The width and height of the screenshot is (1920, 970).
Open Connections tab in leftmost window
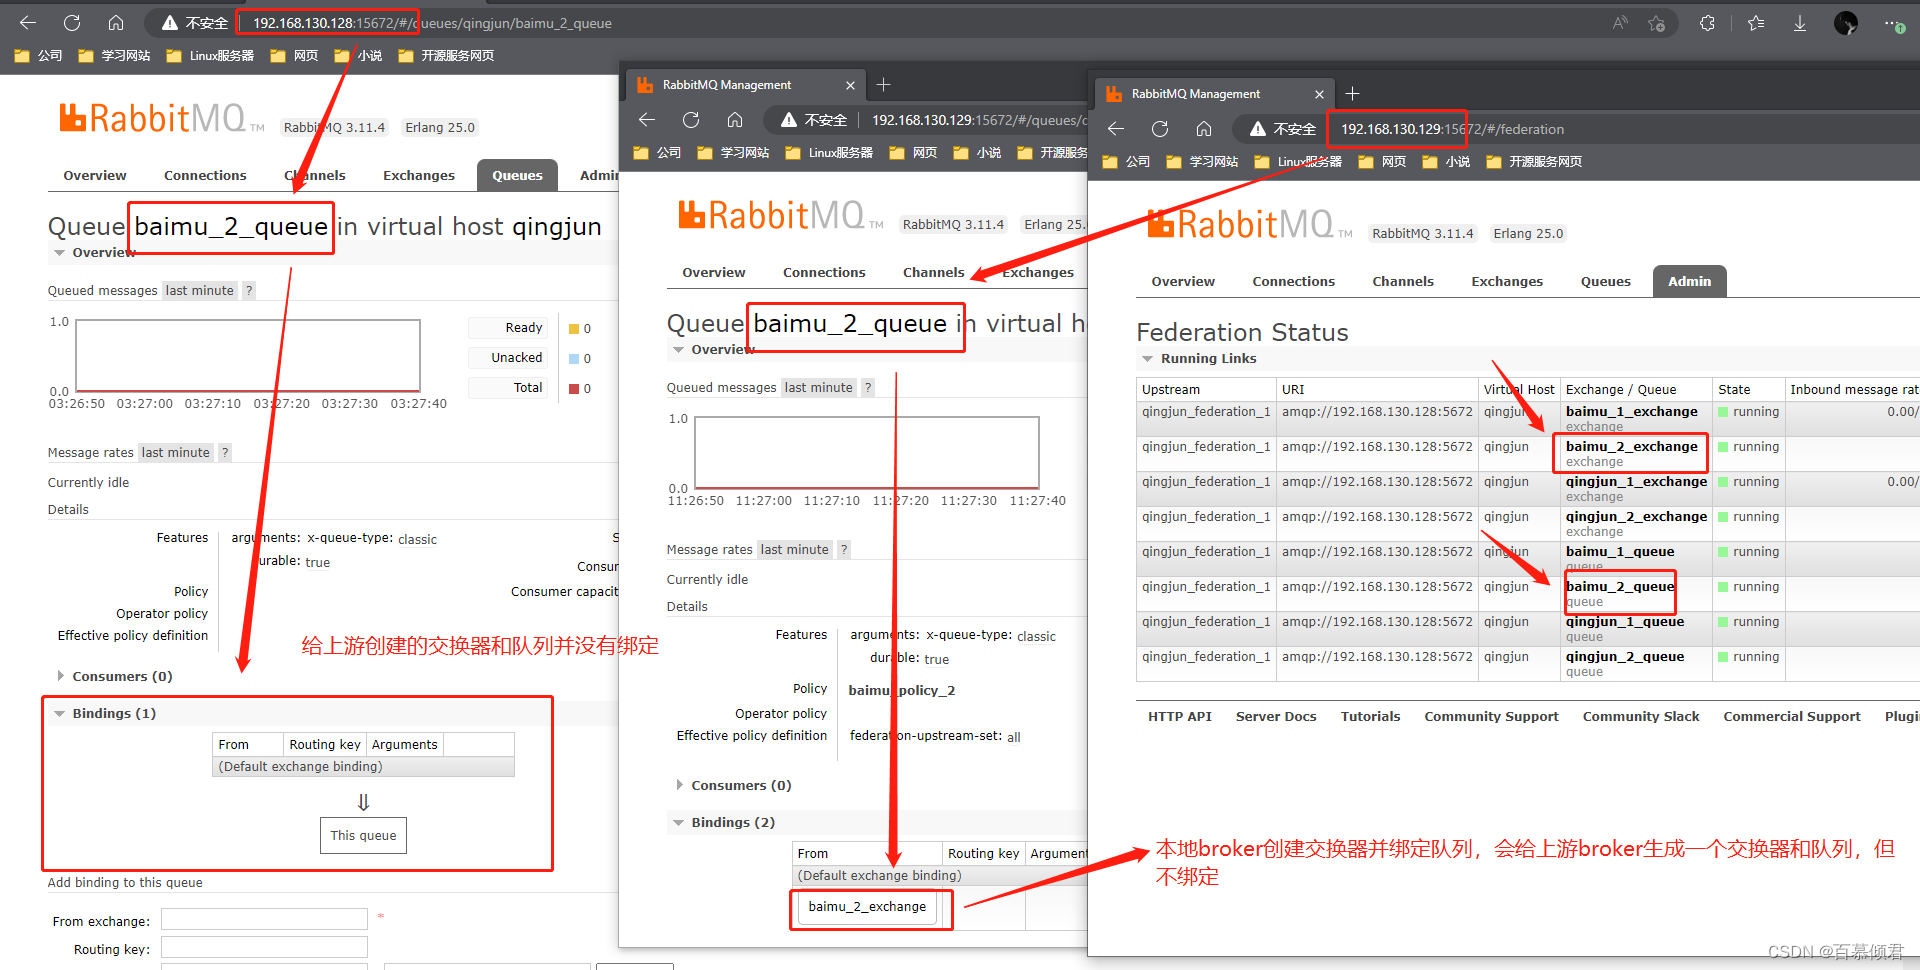point(205,175)
